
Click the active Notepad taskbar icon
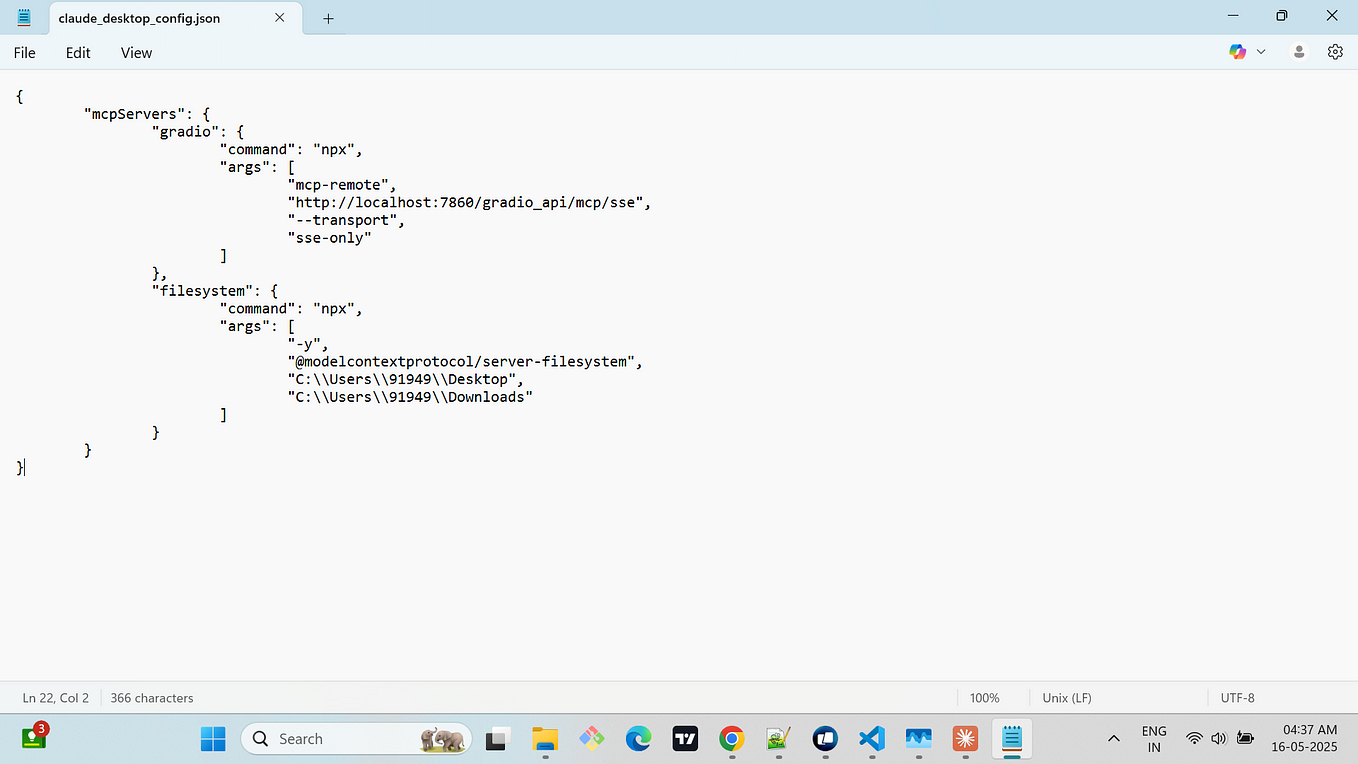pos(1012,739)
